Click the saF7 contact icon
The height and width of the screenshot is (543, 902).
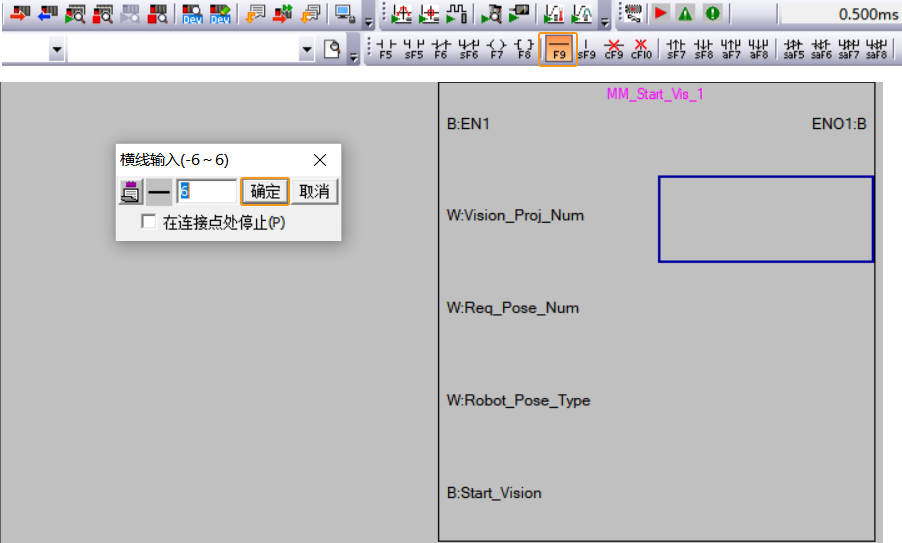tap(849, 49)
